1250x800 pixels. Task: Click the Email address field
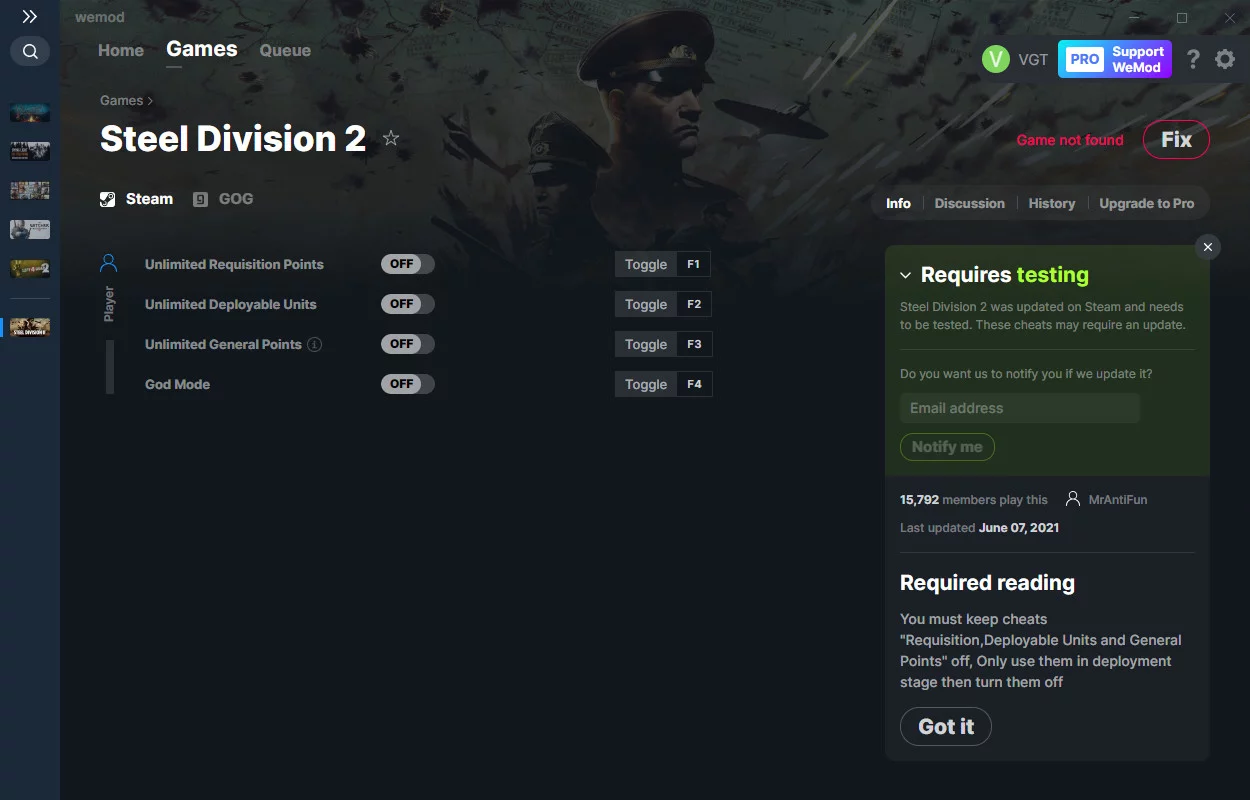(x=1020, y=408)
